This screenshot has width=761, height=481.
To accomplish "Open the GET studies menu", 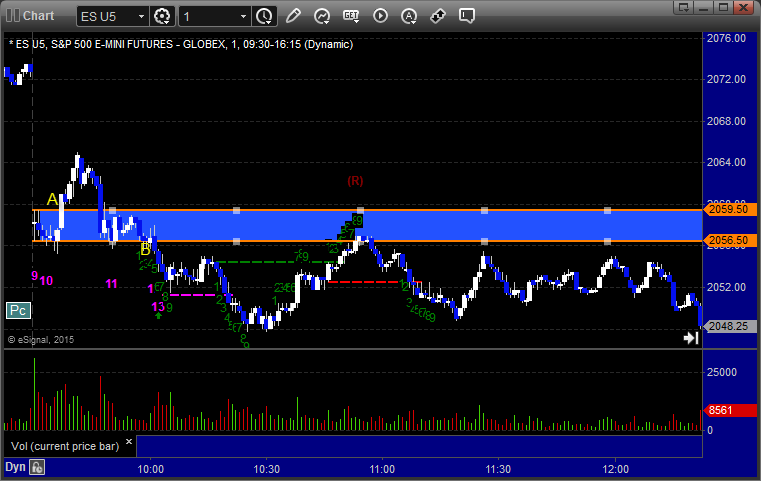I will (351, 16).
